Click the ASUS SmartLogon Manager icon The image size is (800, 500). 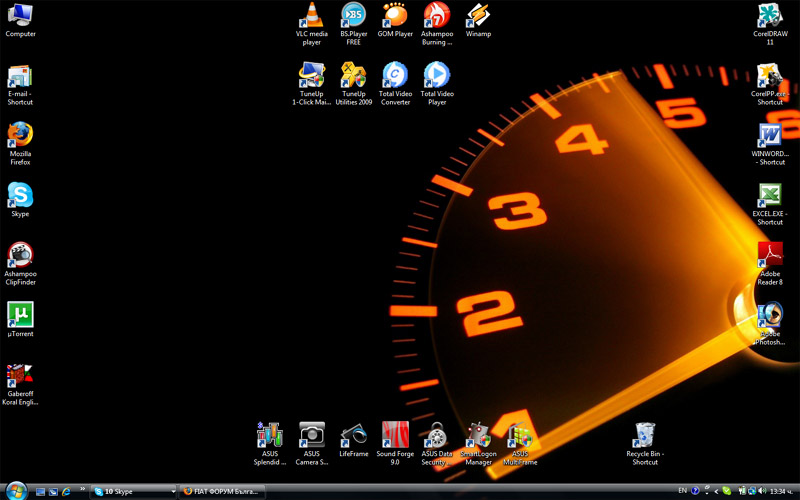coord(478,435)
